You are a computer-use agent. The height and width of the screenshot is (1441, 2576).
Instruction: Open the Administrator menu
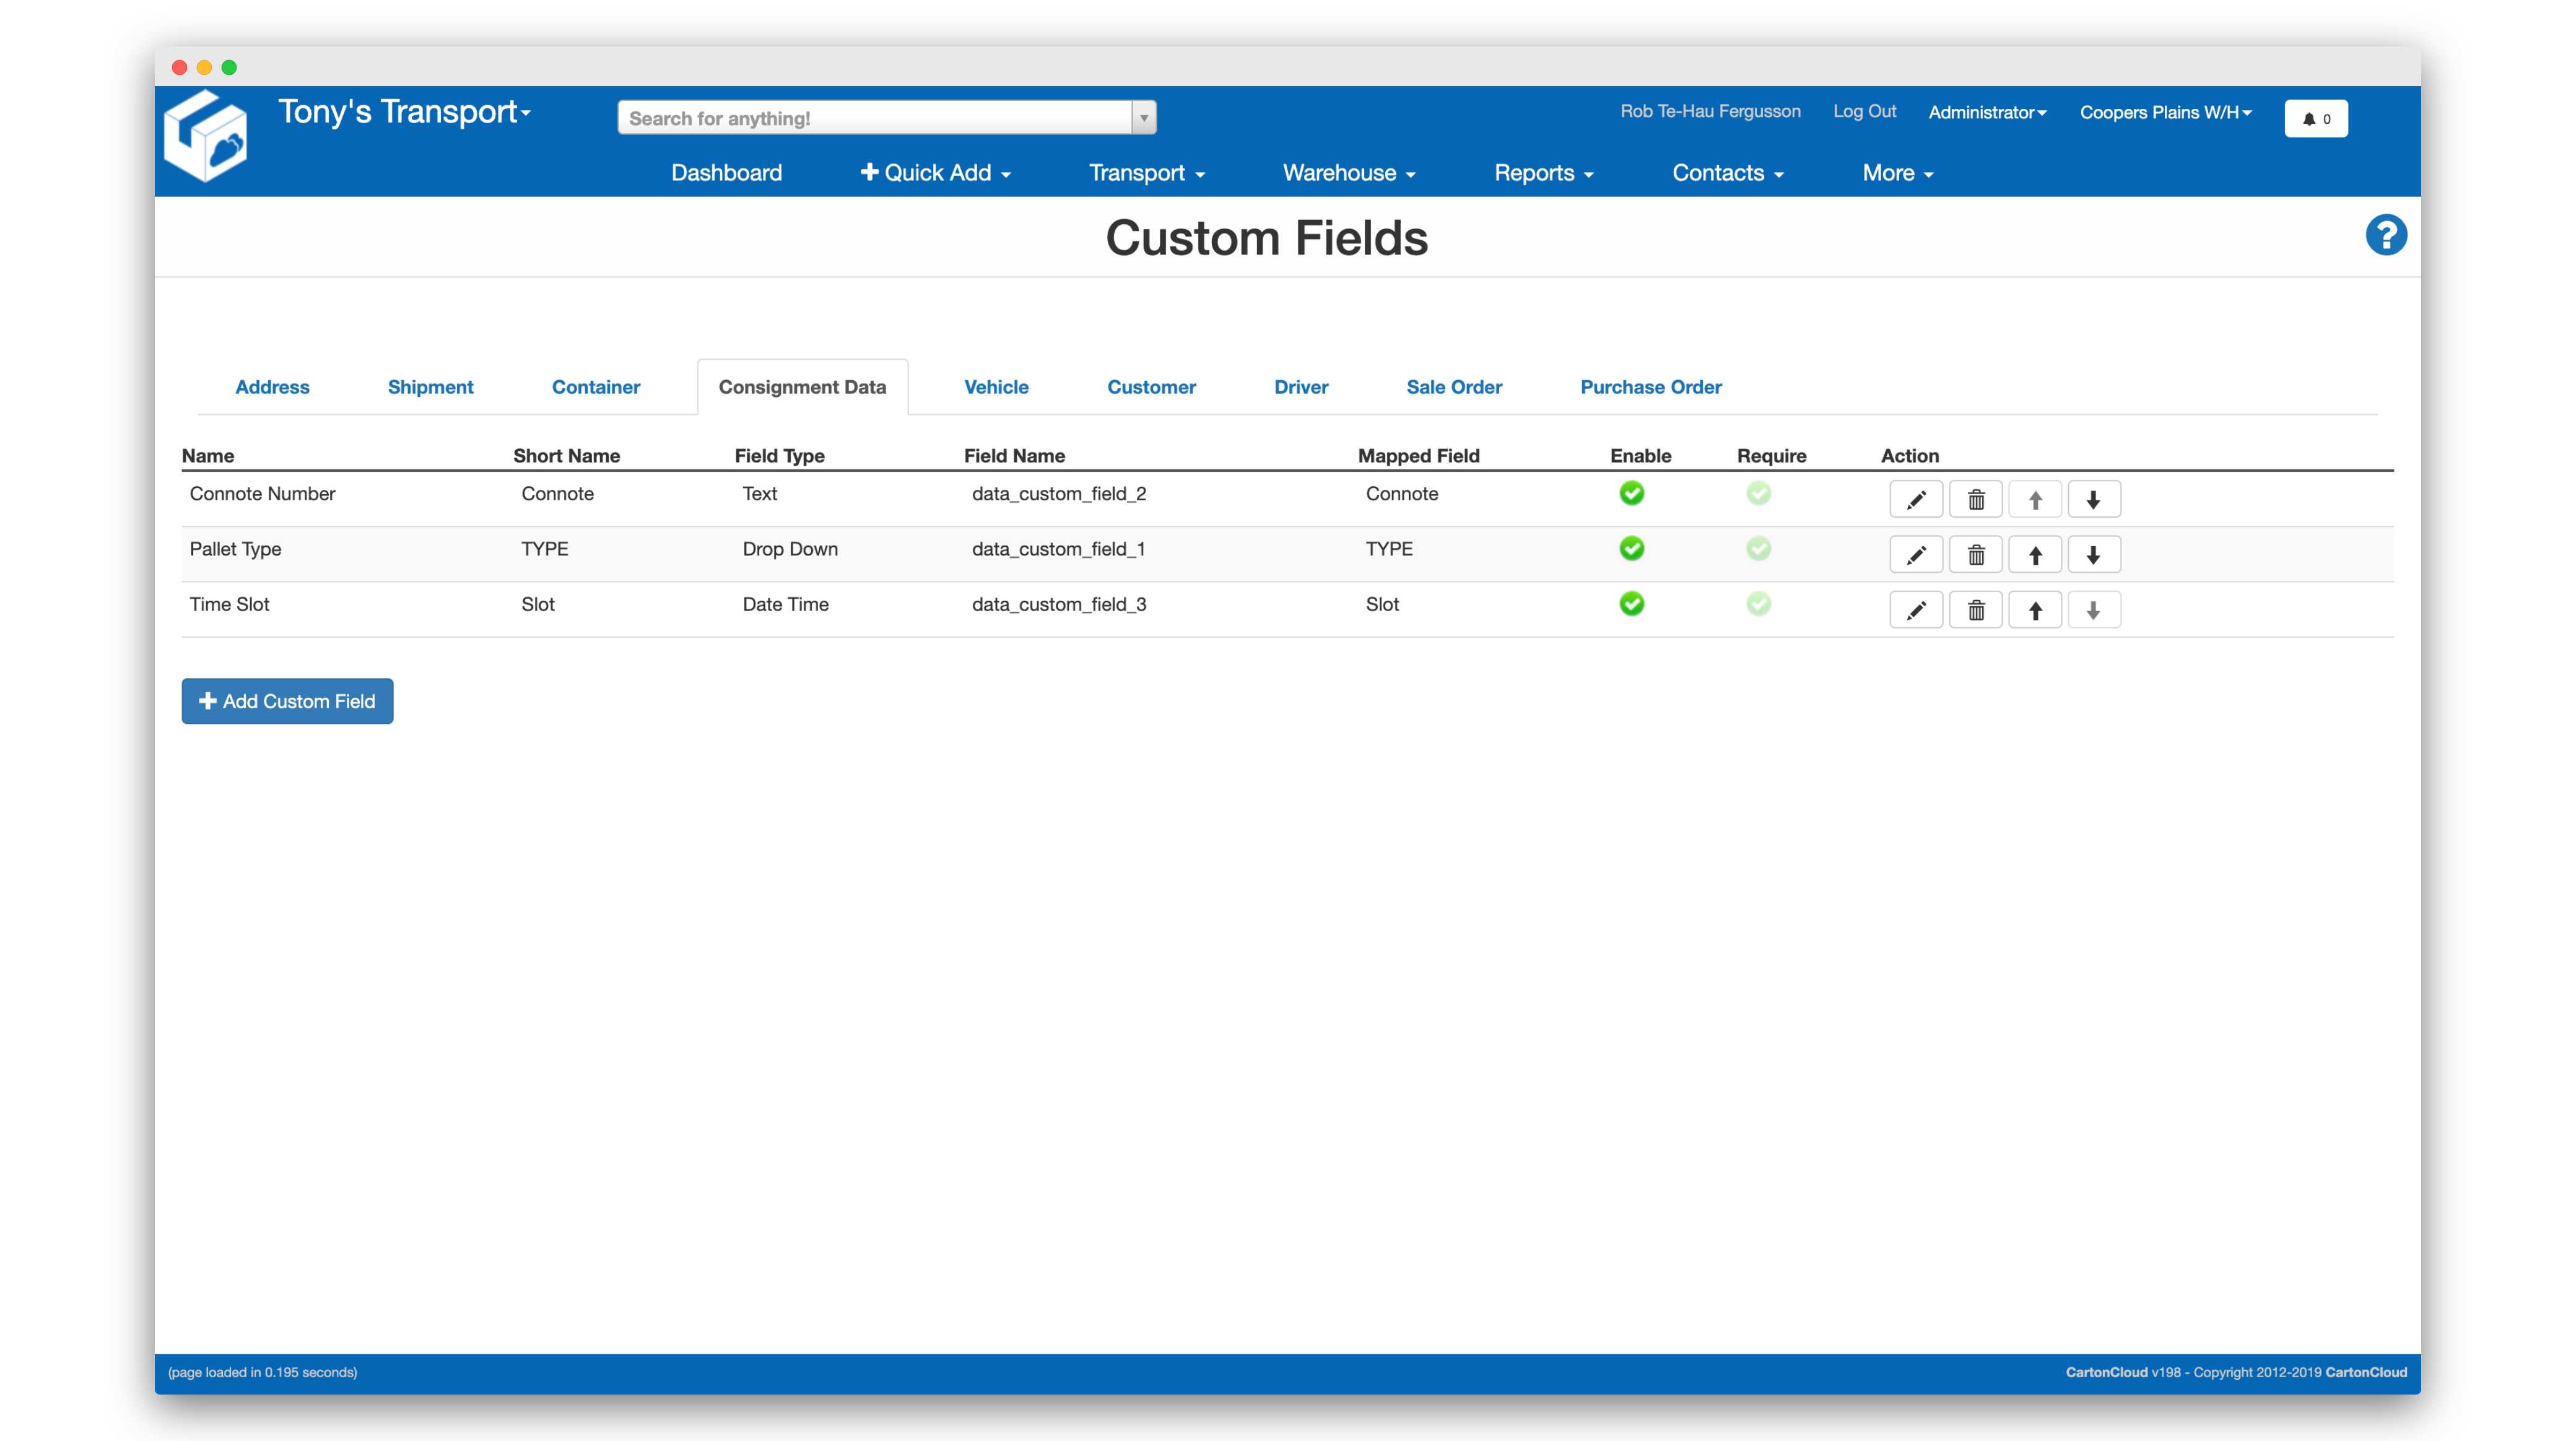point(1987,112)
